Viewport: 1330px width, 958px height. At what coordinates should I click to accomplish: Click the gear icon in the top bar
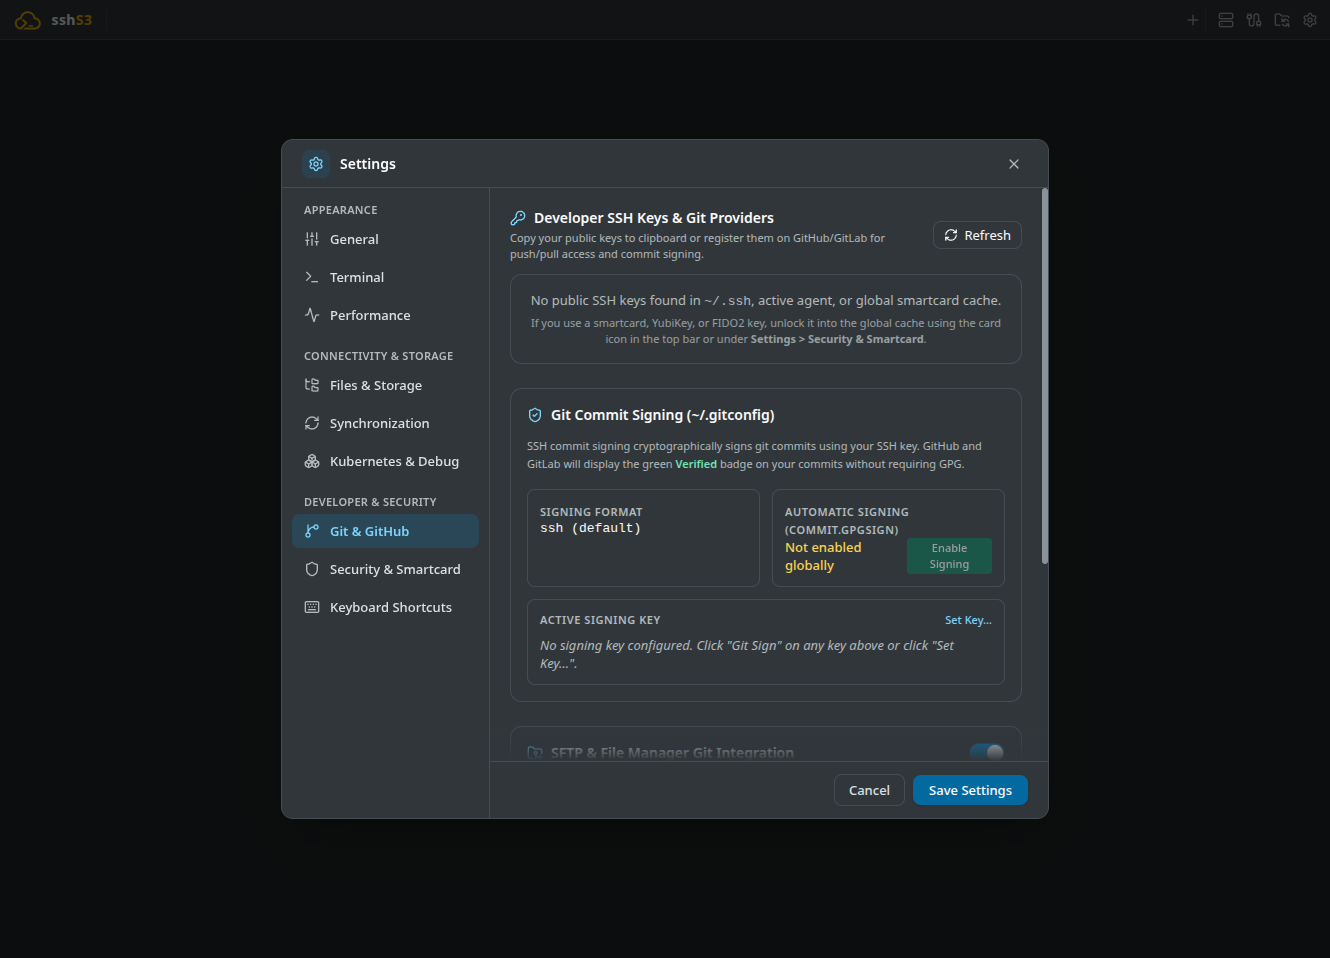pyautogui.click(x=1310, y=20)
